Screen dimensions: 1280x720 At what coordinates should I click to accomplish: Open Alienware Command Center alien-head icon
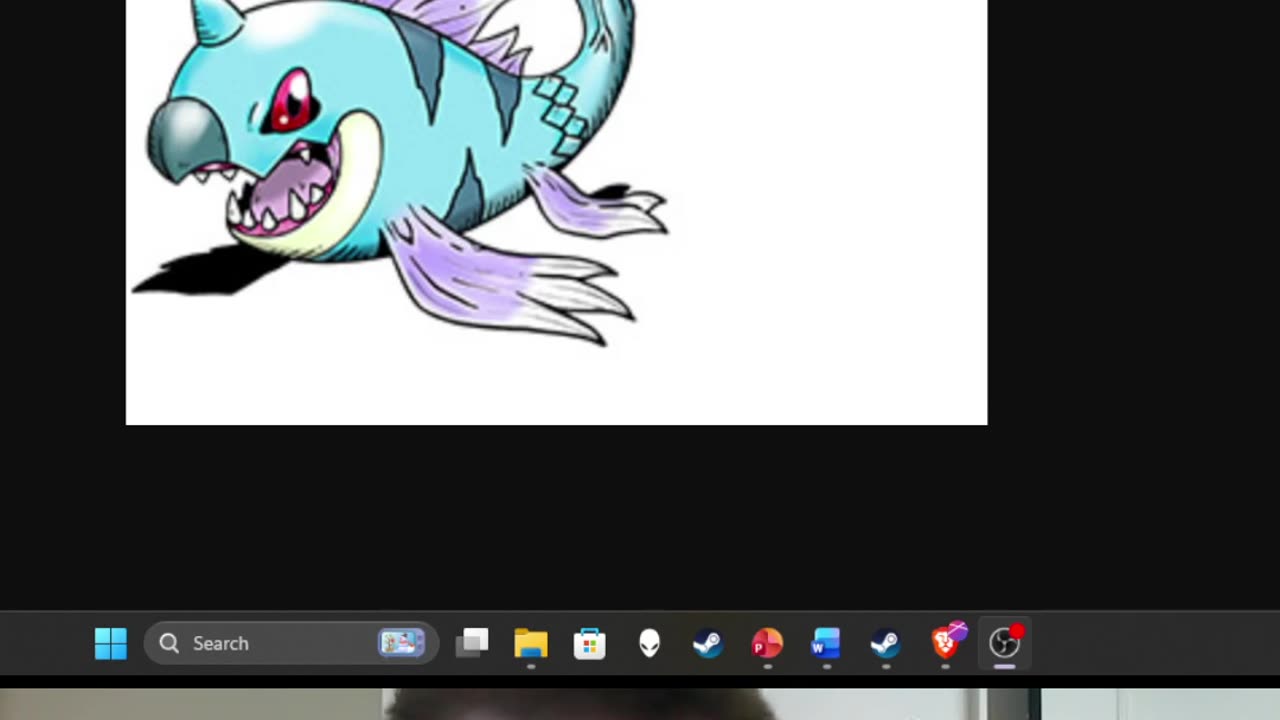click(650, 643)
